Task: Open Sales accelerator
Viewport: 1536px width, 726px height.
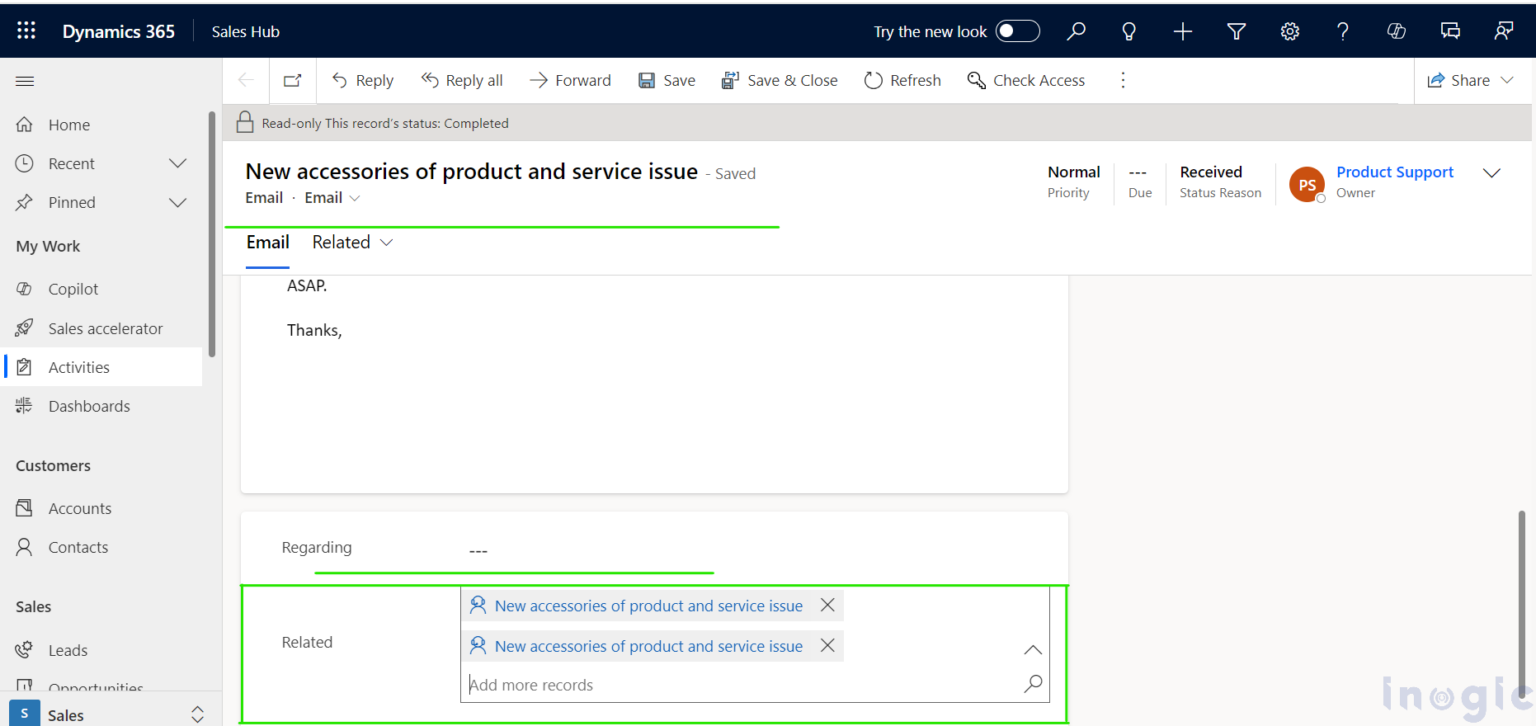Action: (x=106, y=327)
